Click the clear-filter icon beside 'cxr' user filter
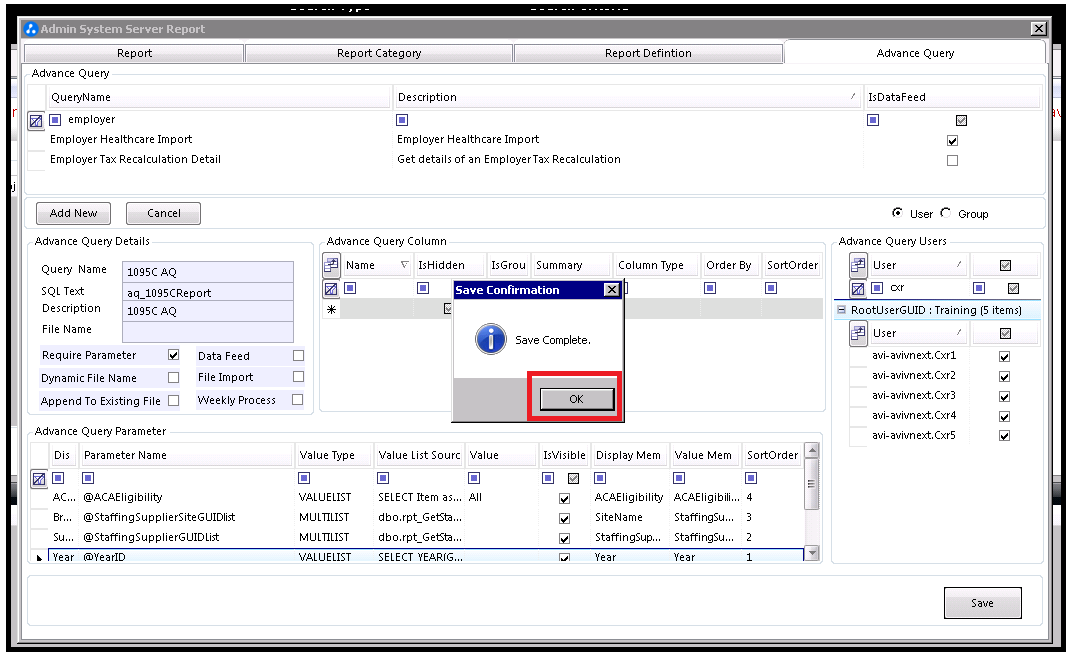 click(x=858, y=289)
